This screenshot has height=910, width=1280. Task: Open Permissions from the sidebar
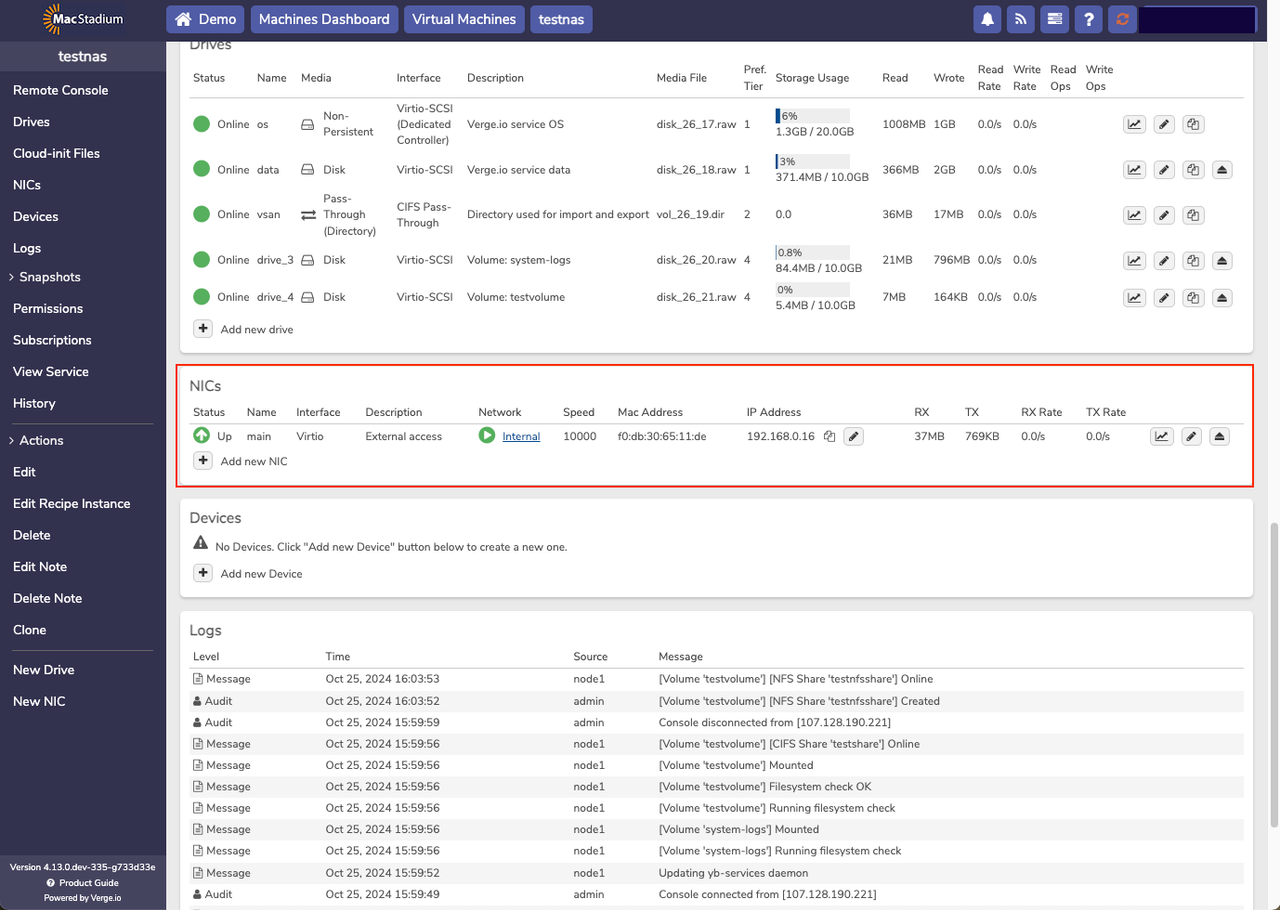coord(48,309)
